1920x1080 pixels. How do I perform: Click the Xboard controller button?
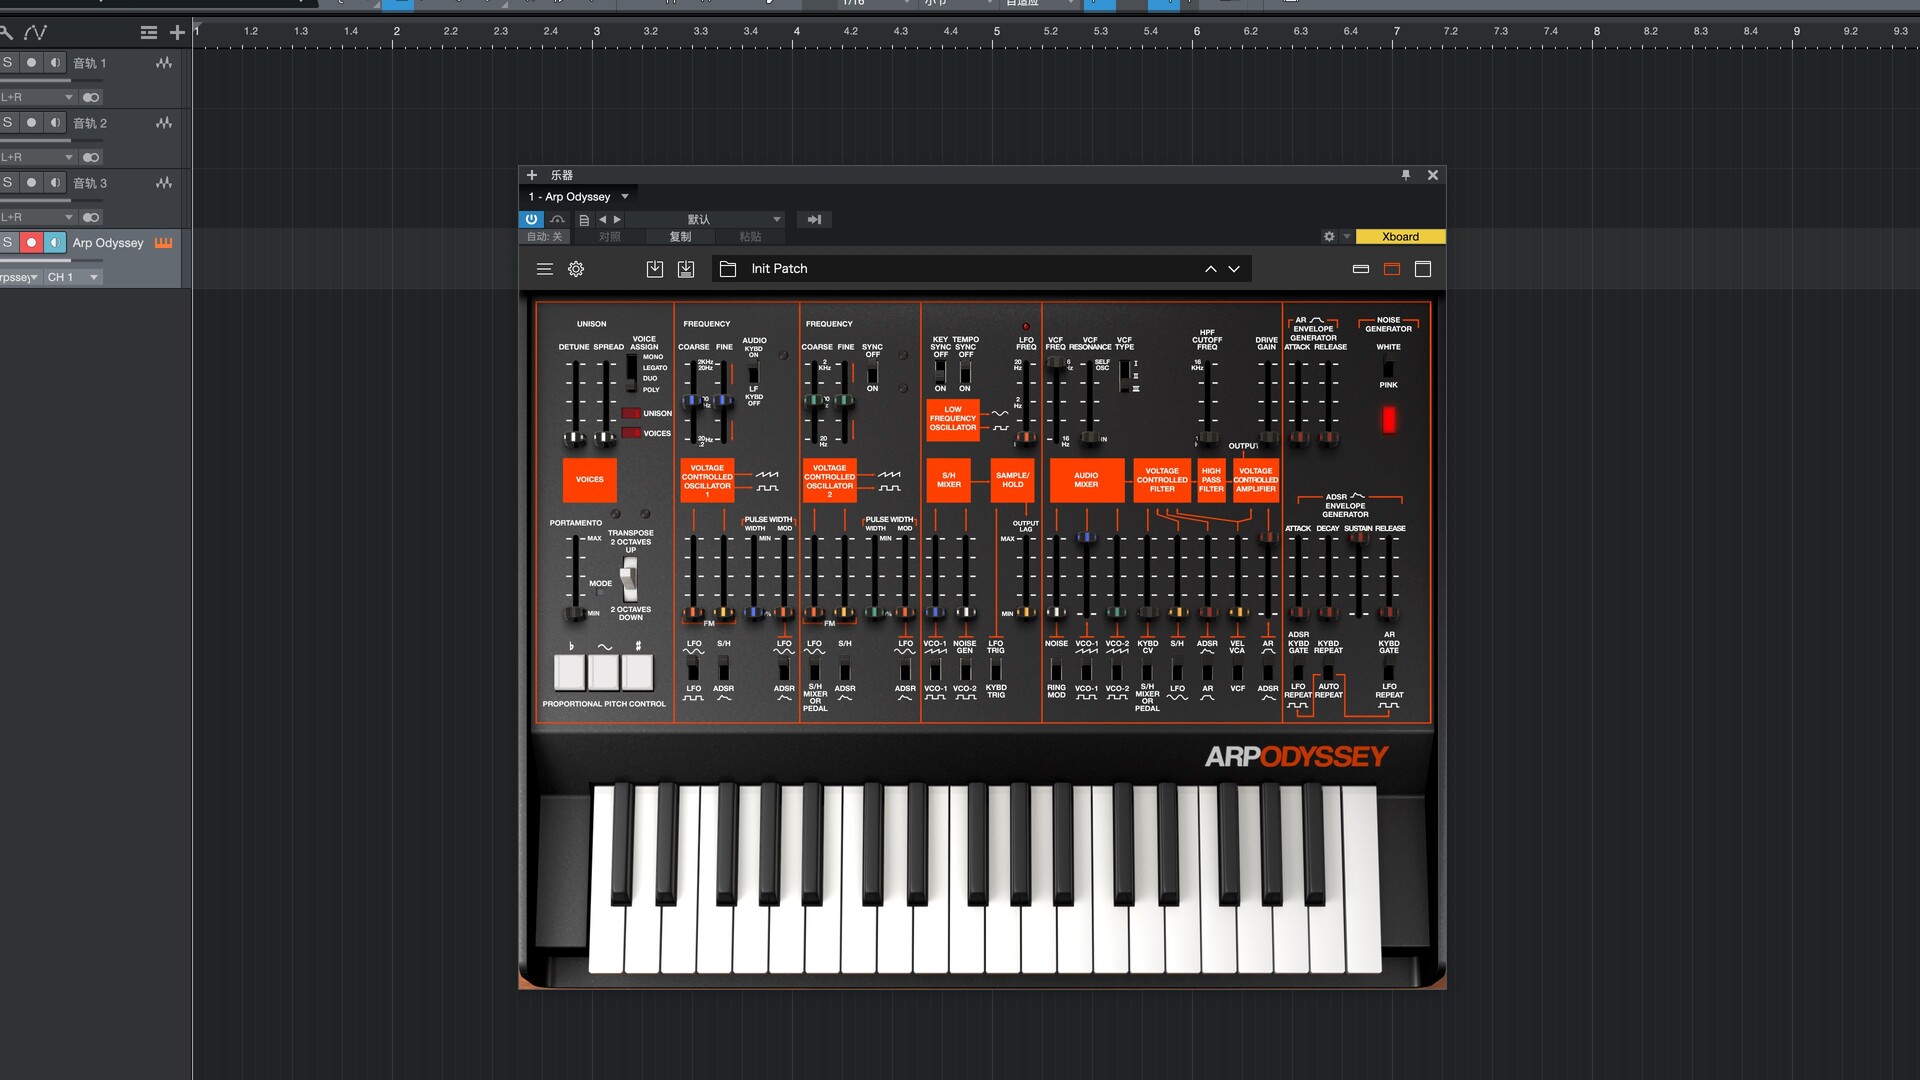[x=1400, y=237]
